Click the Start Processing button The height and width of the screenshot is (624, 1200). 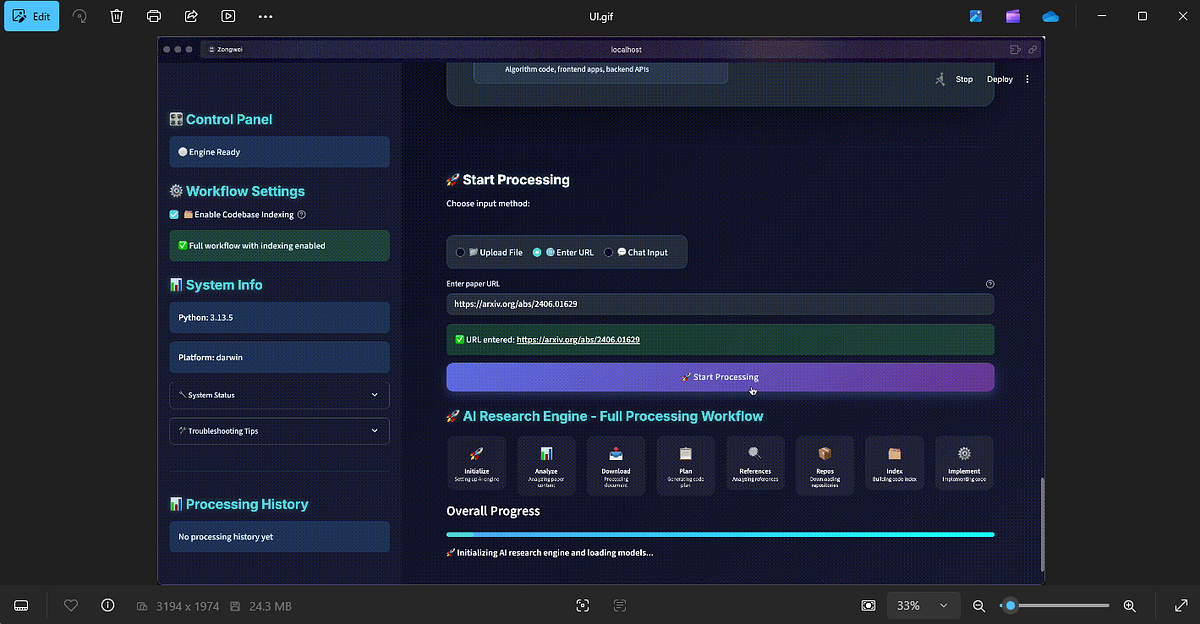coord(719,377)
